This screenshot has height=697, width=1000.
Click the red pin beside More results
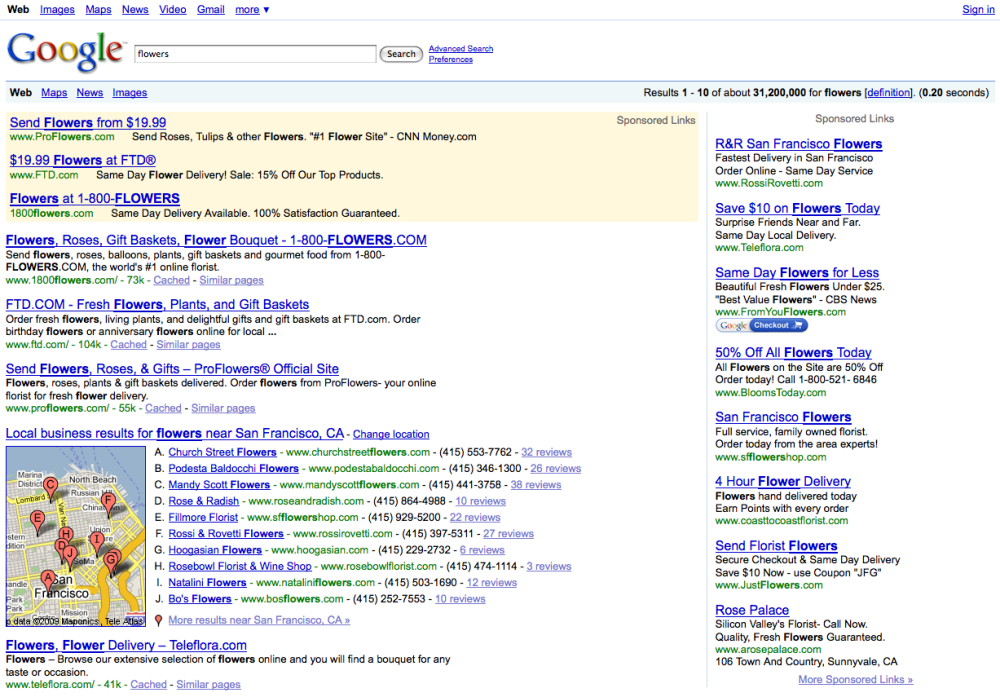click(158, 620)
